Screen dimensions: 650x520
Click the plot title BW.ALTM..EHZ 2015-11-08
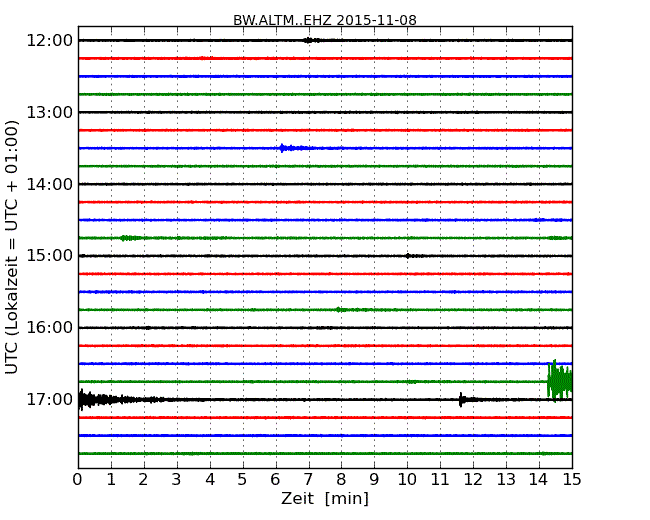click(x=325, y=20)
